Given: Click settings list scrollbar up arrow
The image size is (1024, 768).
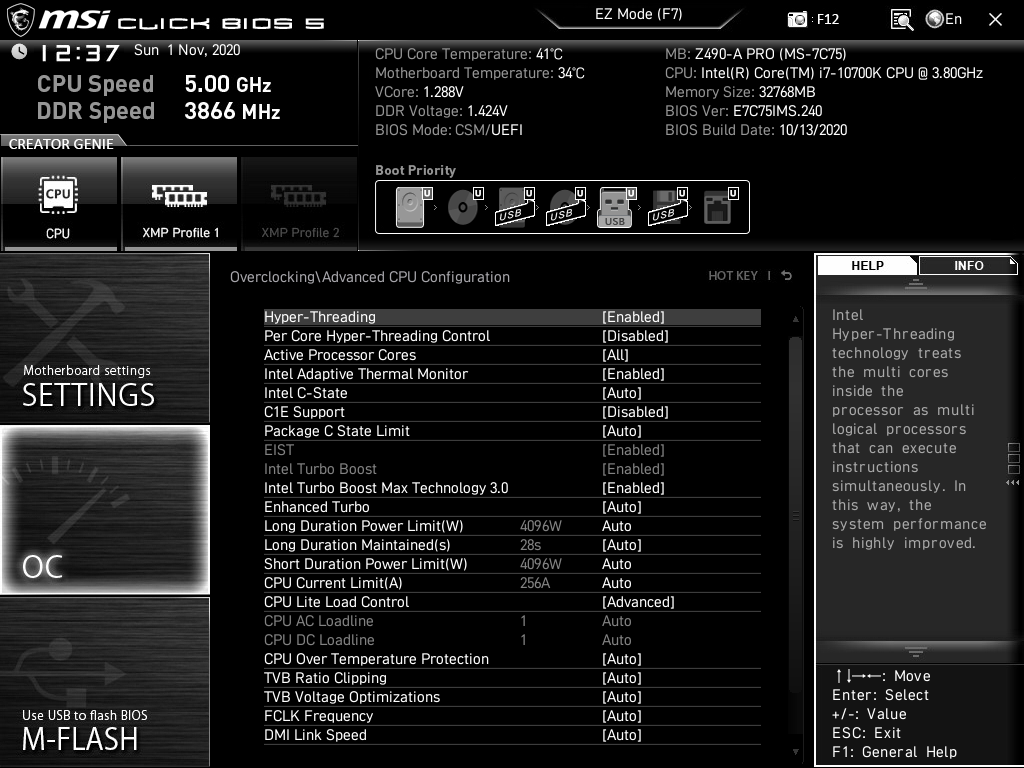Looking at the screenshot, I should (x=795, y=319).
